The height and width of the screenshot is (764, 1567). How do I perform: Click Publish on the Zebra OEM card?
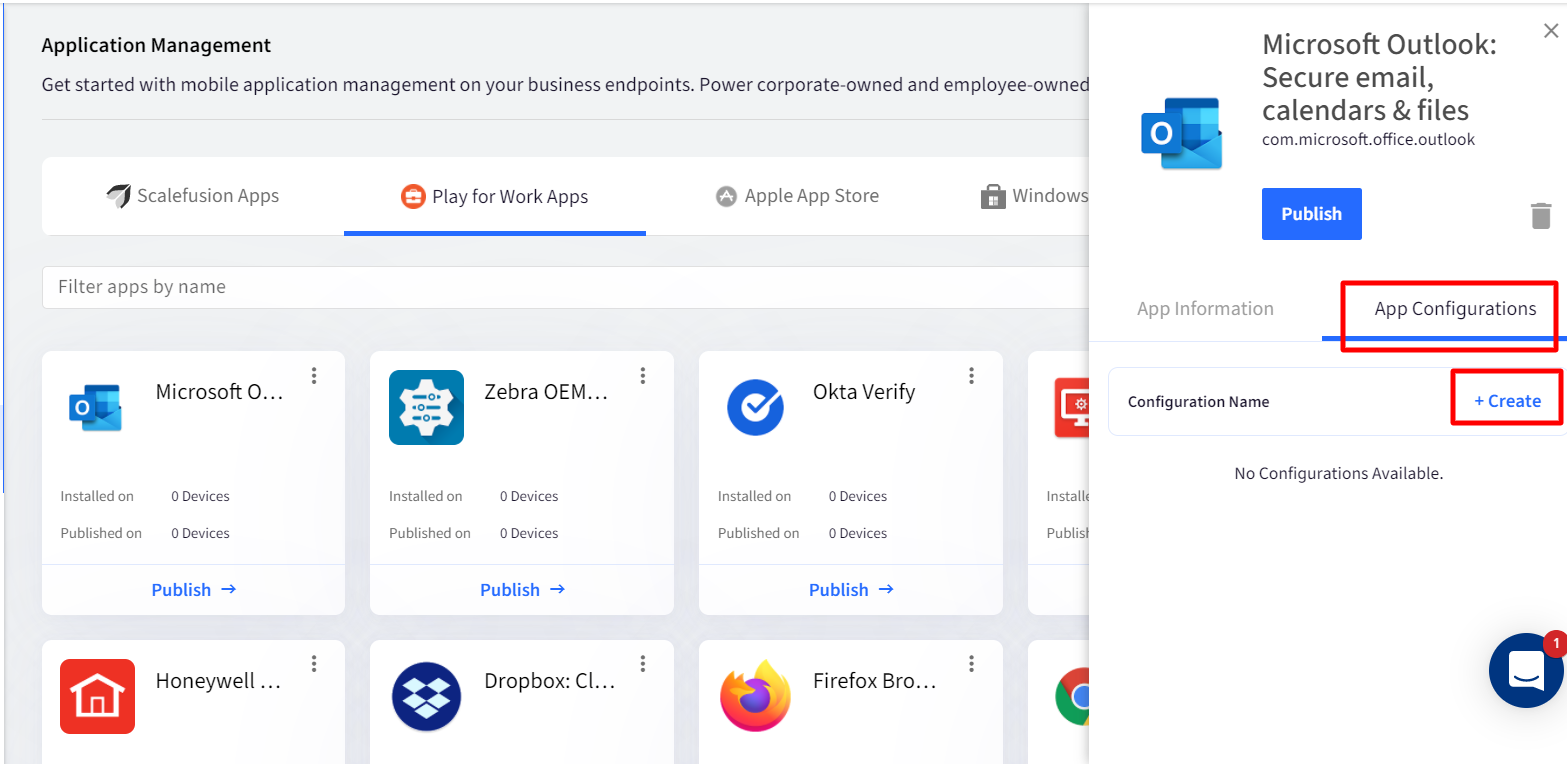pyautogui.click(x=522, y=590)
